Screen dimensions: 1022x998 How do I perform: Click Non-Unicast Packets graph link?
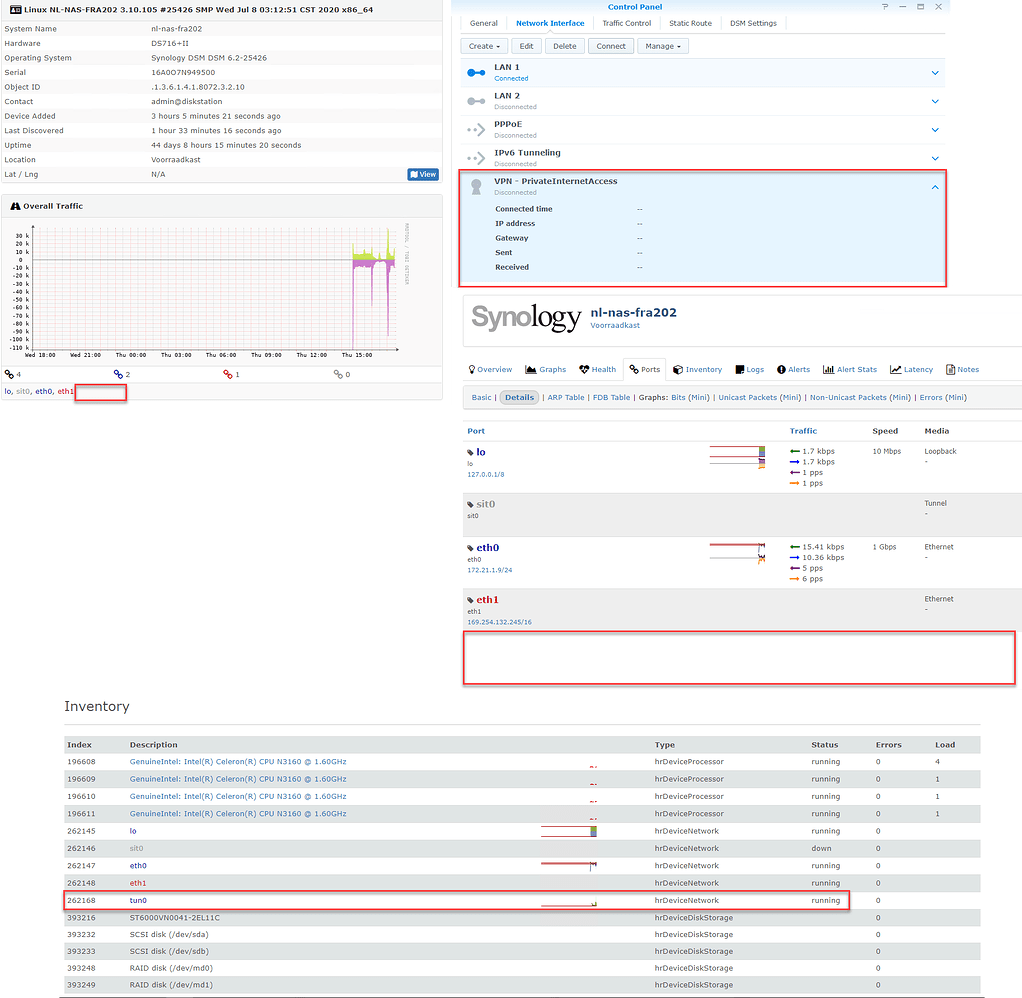[849, 398]
